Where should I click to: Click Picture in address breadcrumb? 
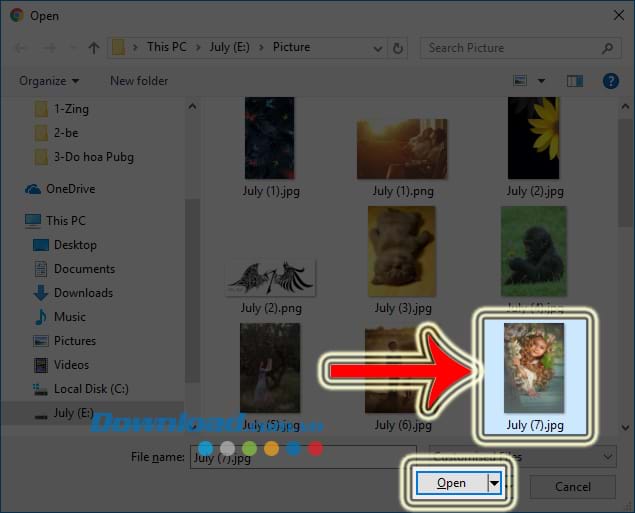point(292,47)
